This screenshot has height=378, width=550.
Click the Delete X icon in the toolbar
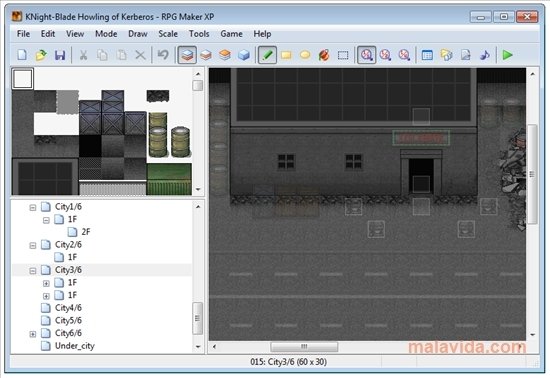(x=140, y=55)
